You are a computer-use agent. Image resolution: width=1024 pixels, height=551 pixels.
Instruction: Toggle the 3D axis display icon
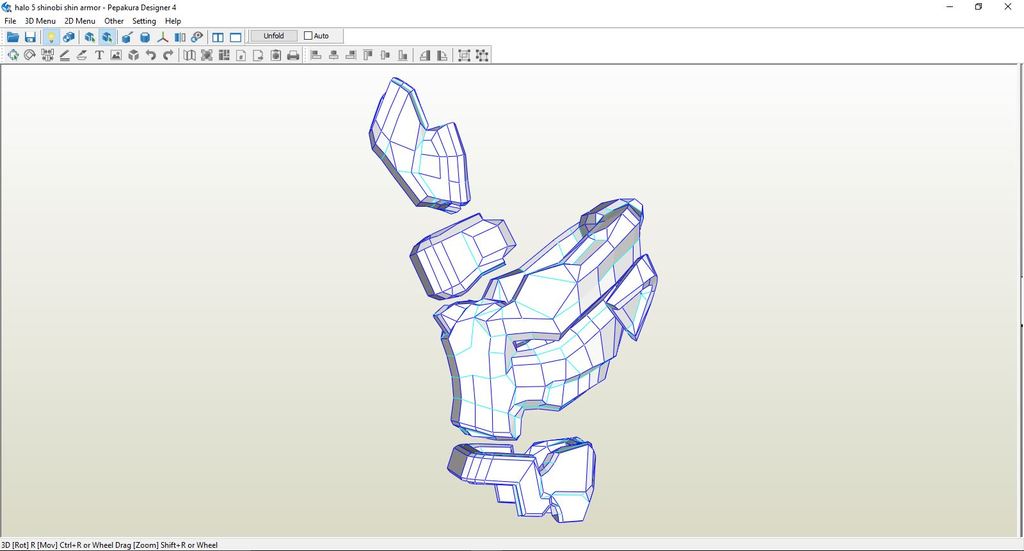click(163, 37)
